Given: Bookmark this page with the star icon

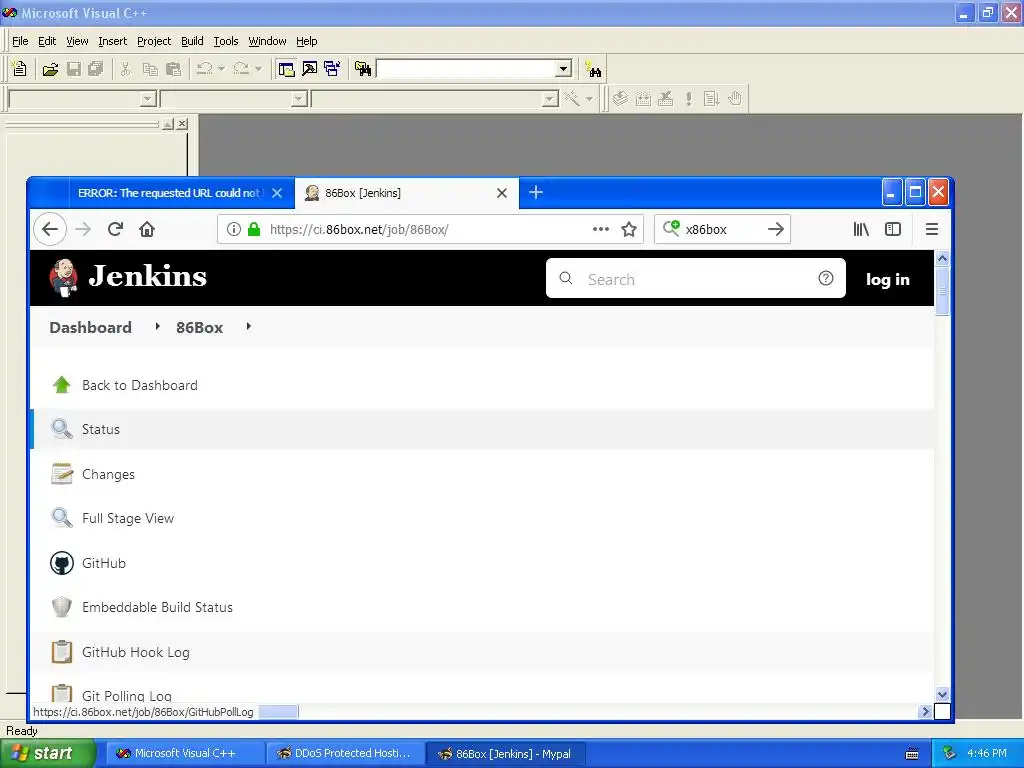Looking at the screenshot, I should click(629, 229).
